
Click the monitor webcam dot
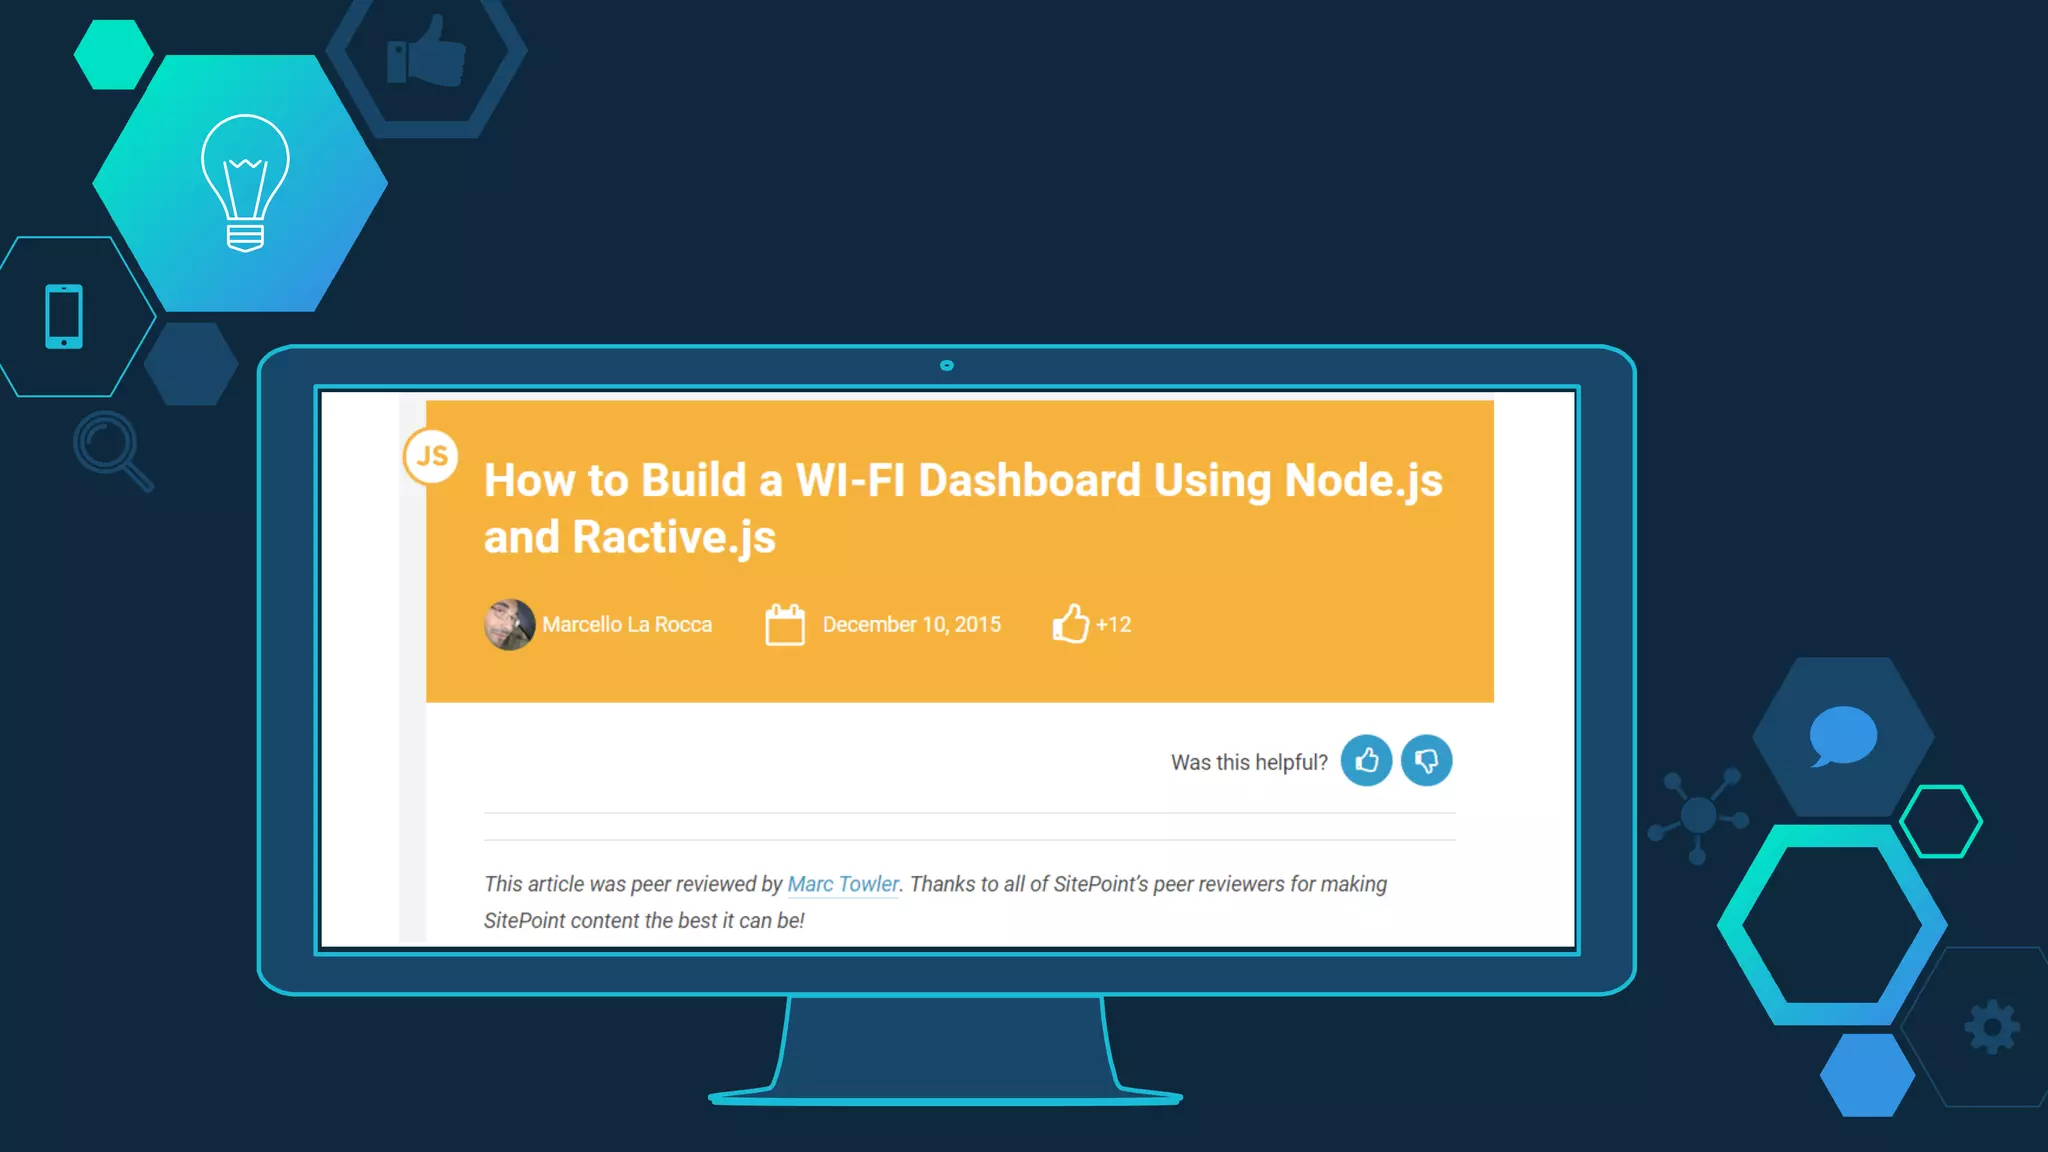[x=947, y=366]
